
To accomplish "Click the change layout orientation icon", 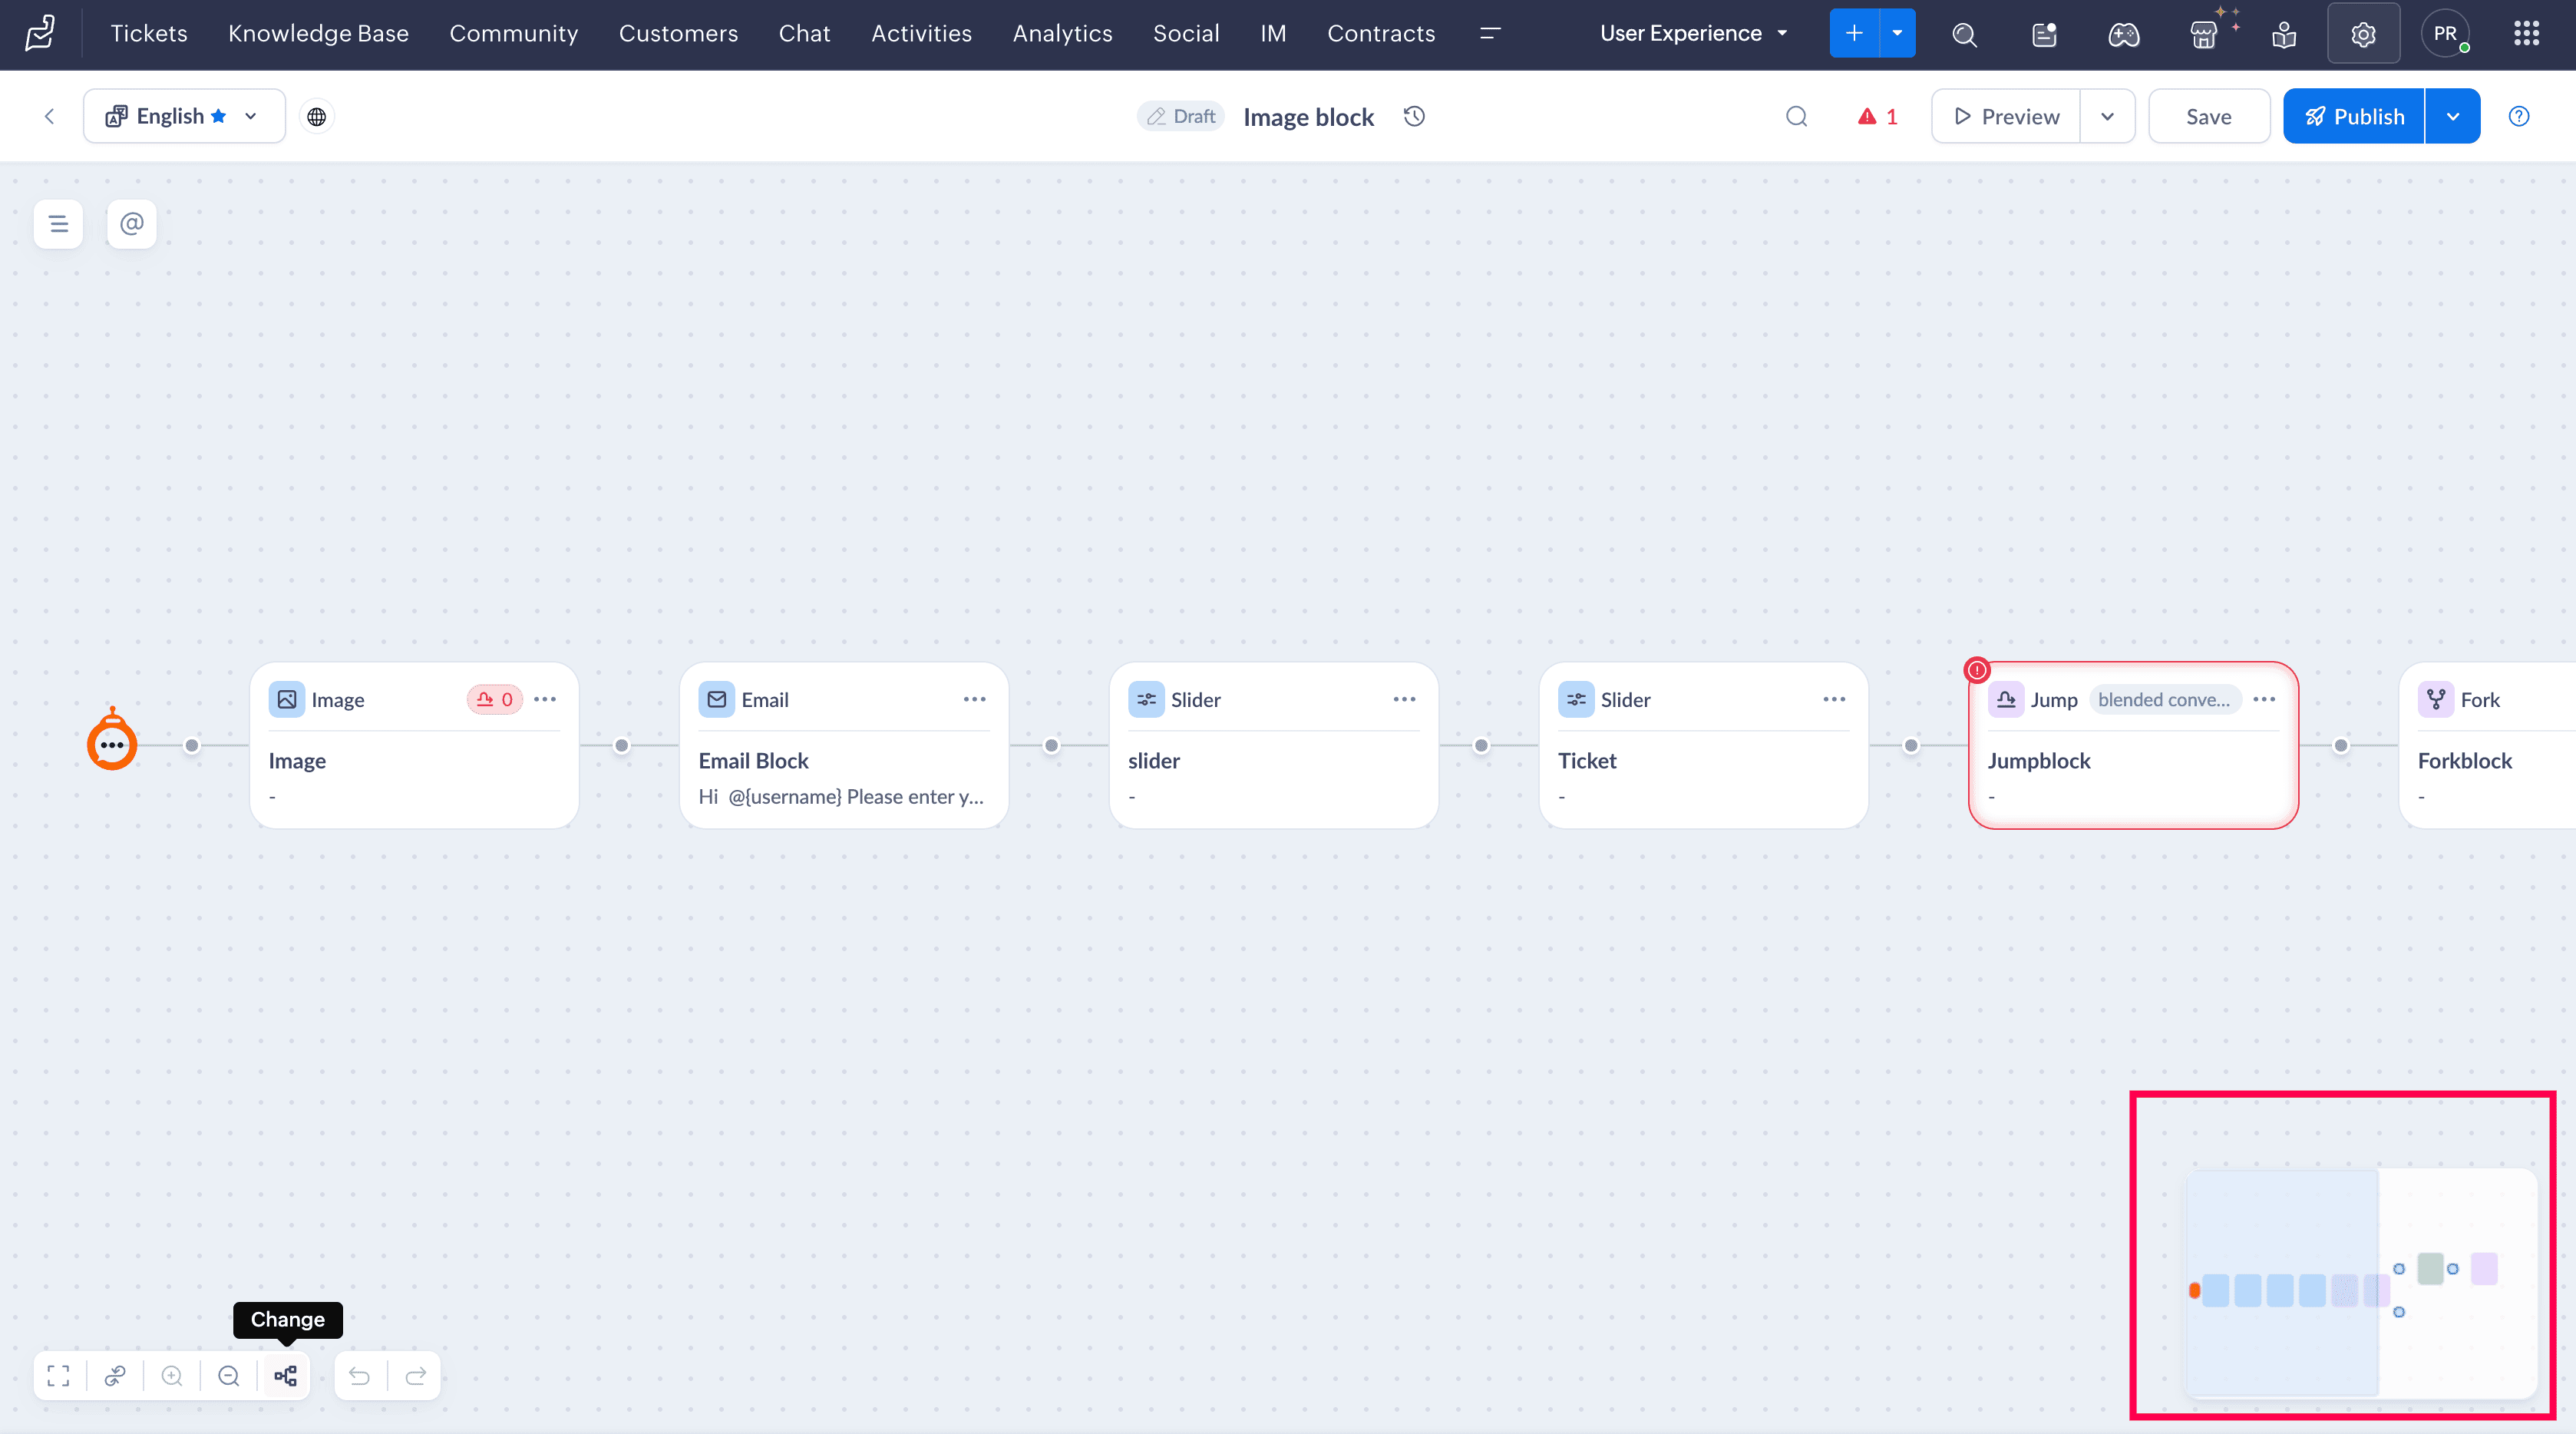I will pos(286,1376).
